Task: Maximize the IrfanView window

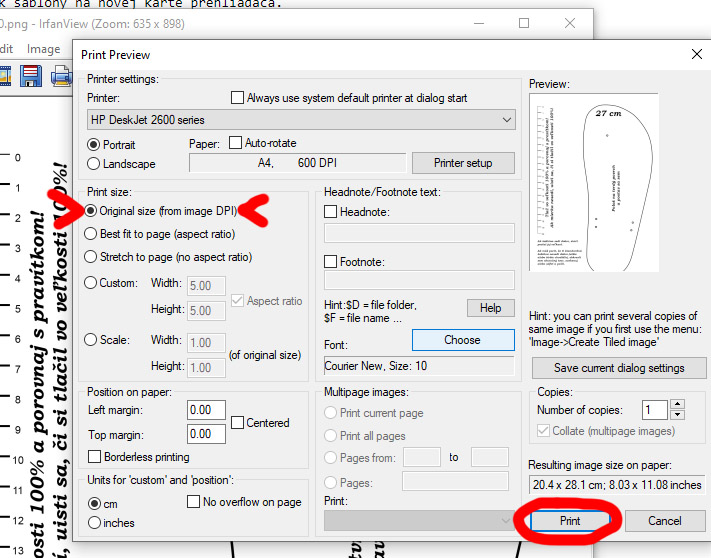Action: click(x=524, y=23)
